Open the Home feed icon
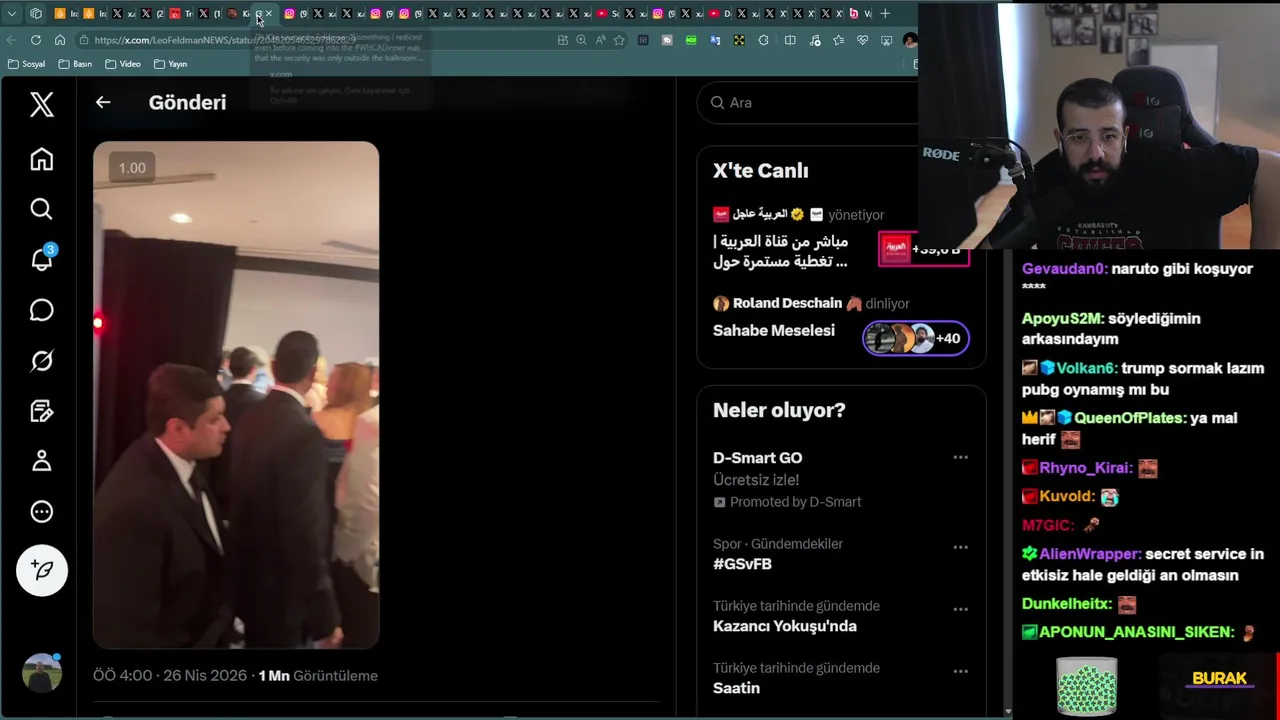This screenshot has height=720, width=1280. tap(41, 159)
